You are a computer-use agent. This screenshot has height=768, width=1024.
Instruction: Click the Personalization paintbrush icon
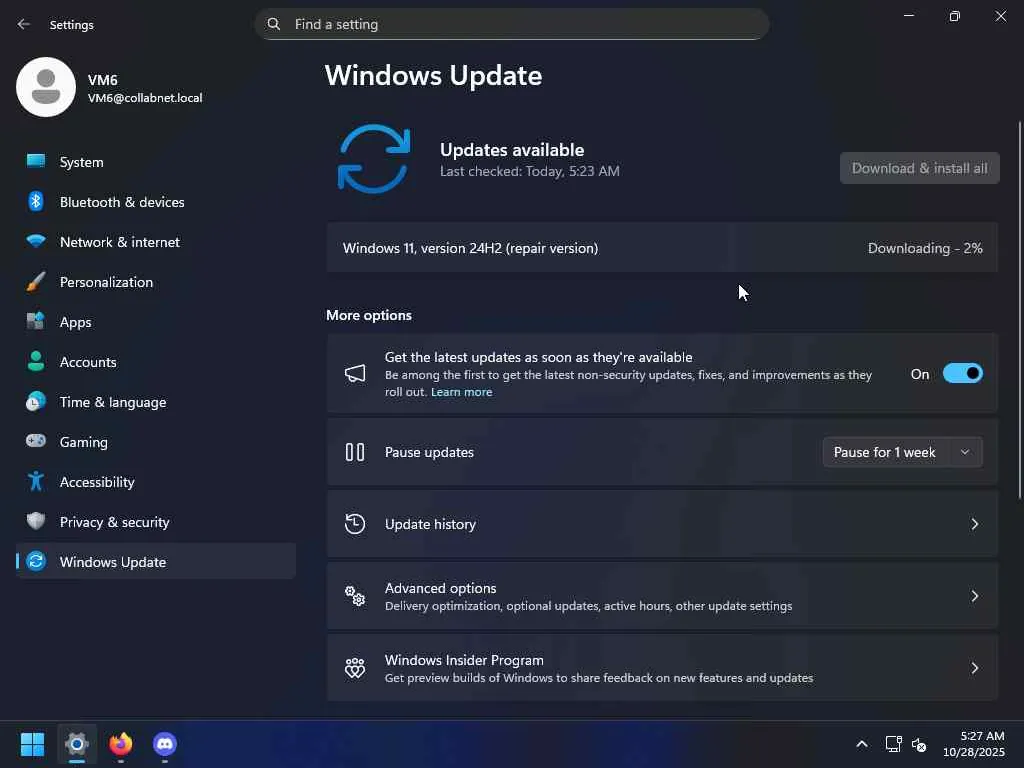(x=36, y=281)
